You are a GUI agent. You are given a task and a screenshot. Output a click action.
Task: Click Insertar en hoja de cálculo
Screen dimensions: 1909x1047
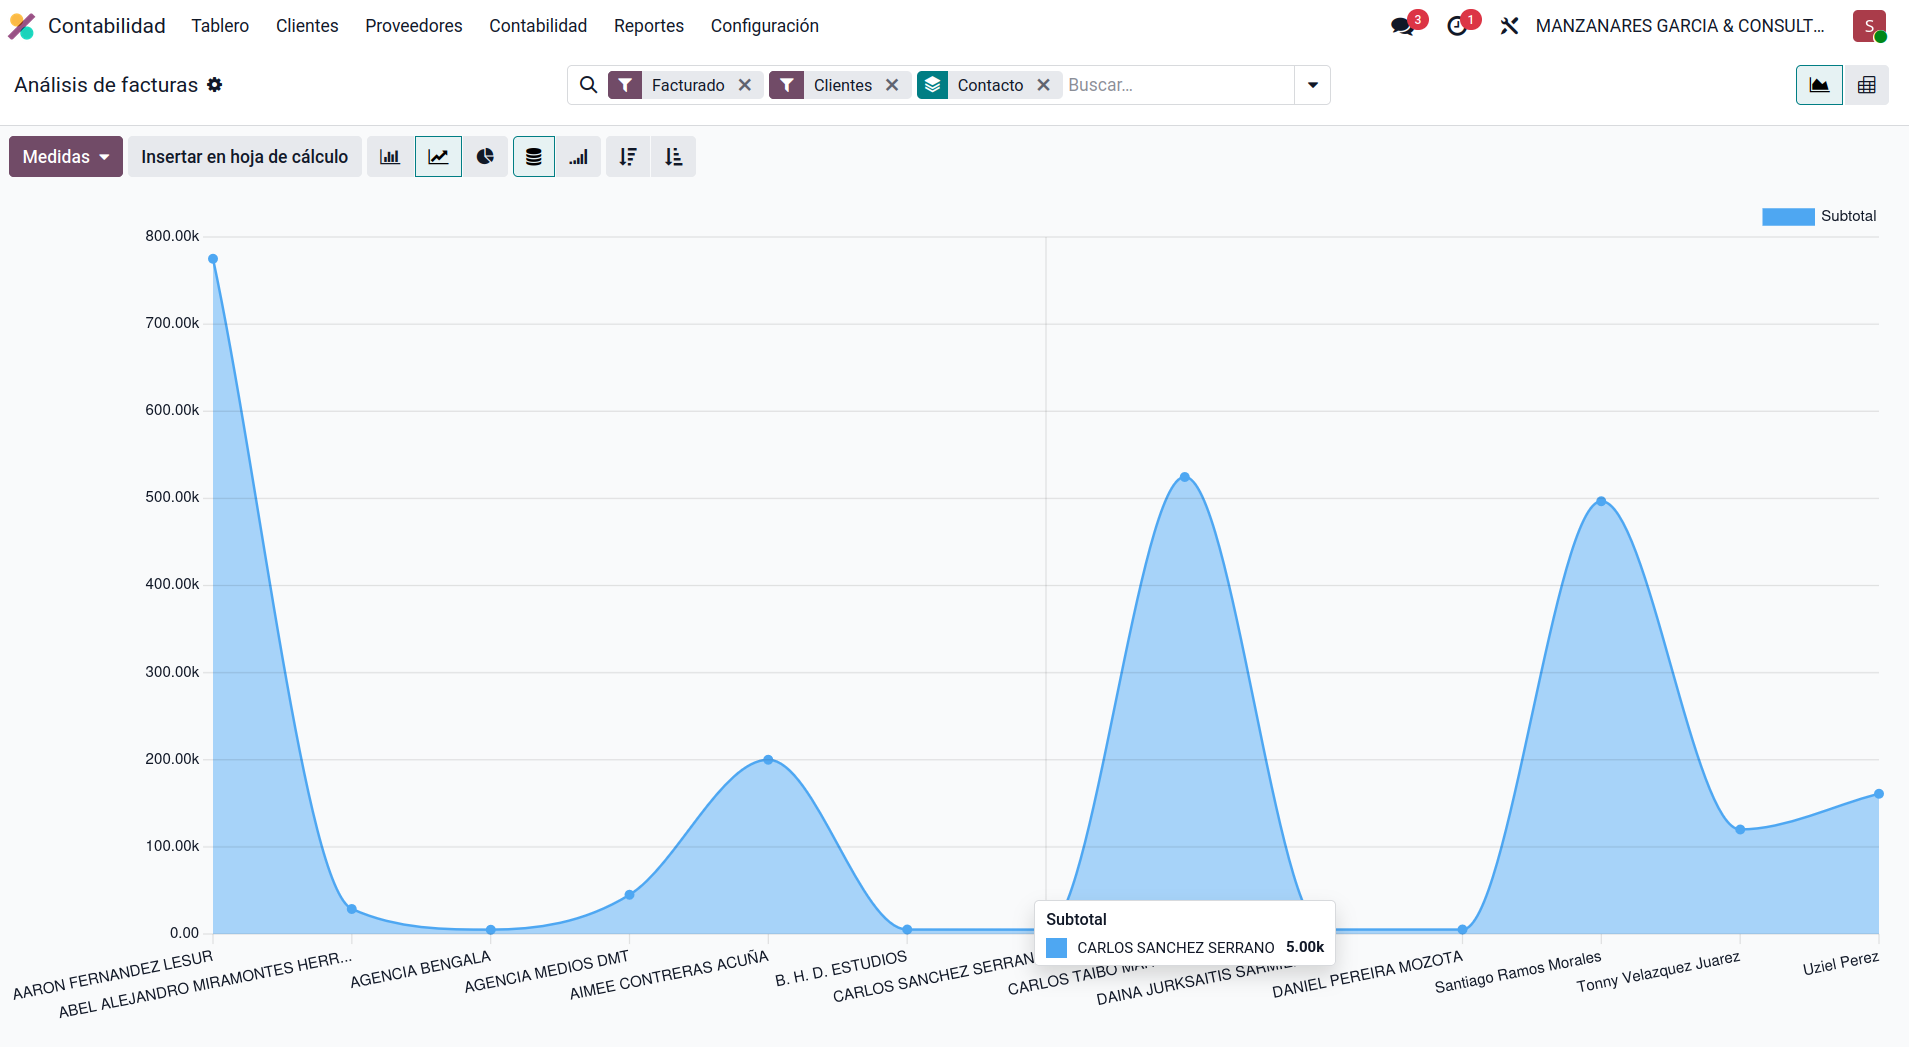244,156
